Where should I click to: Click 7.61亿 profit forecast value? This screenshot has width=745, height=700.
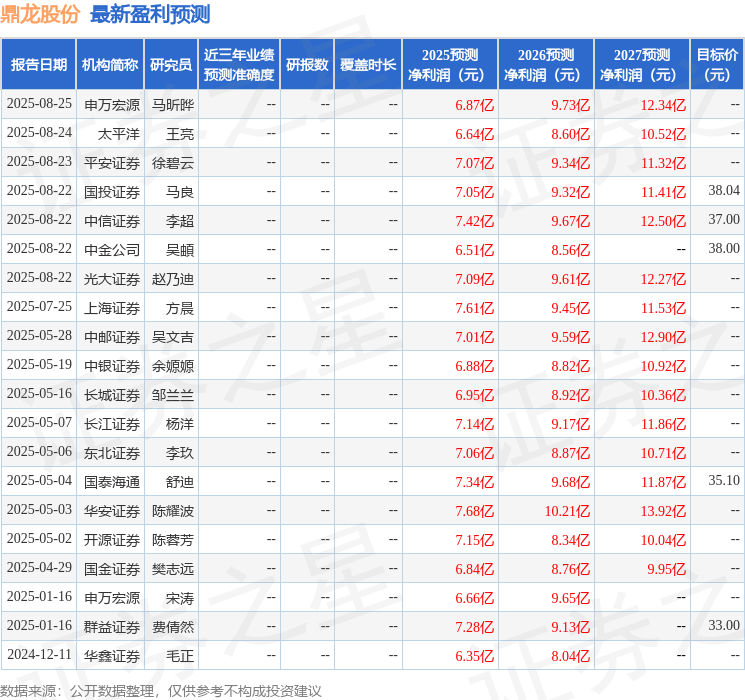pyautogui.click(x=475, y=308)
